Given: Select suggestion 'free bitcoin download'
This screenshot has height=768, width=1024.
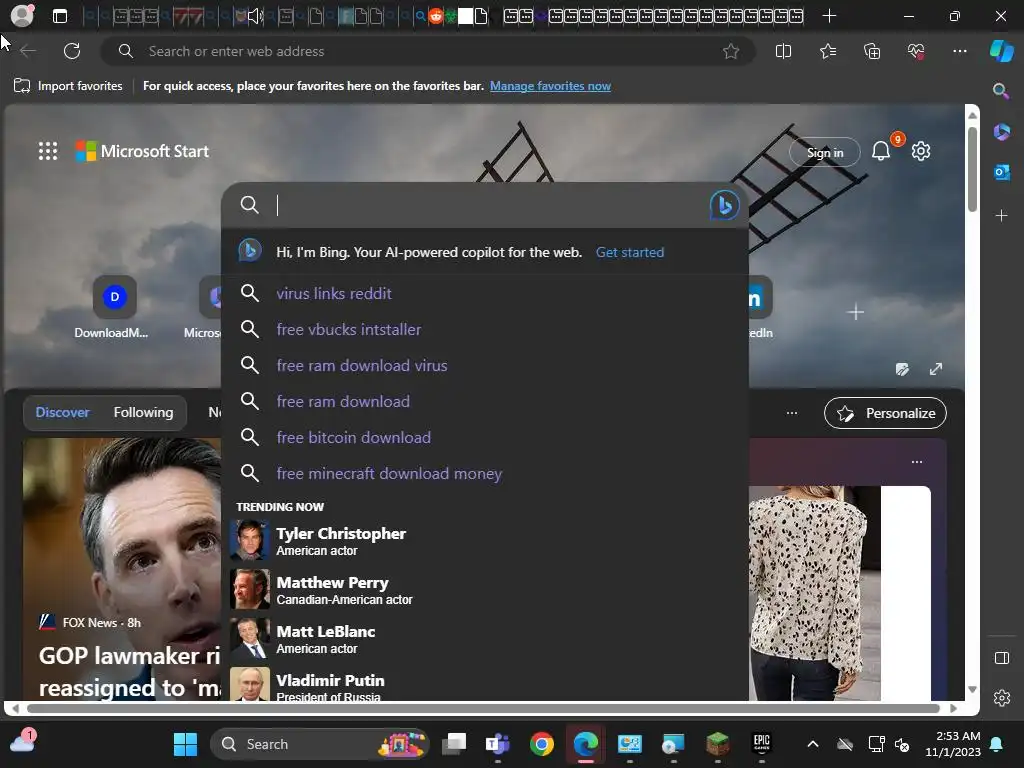Looking at the screenshot, I should (x=485, y=437).
